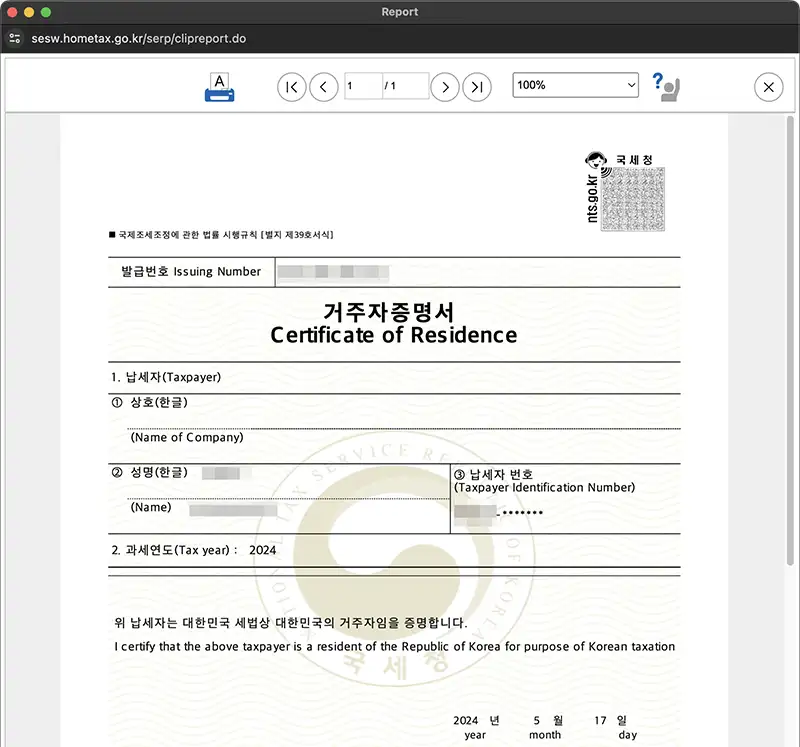Click the 'I certify that the above taxpayer' sentence
Image resolution: width=800 pixels, height=747 pixels.
coord(394,646)
